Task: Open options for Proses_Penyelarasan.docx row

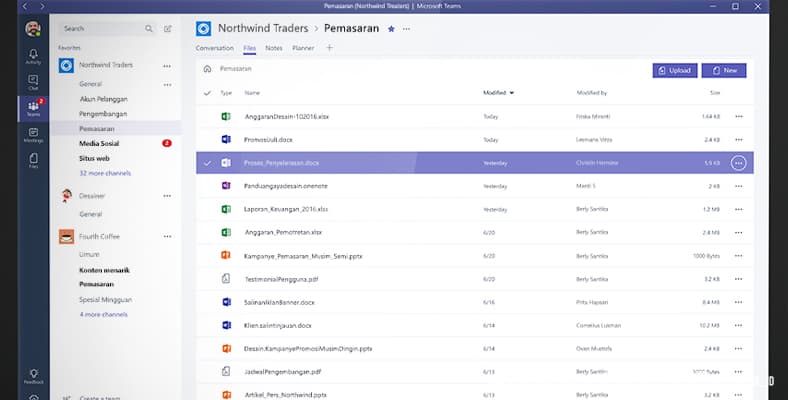Action: coord(738,163)
